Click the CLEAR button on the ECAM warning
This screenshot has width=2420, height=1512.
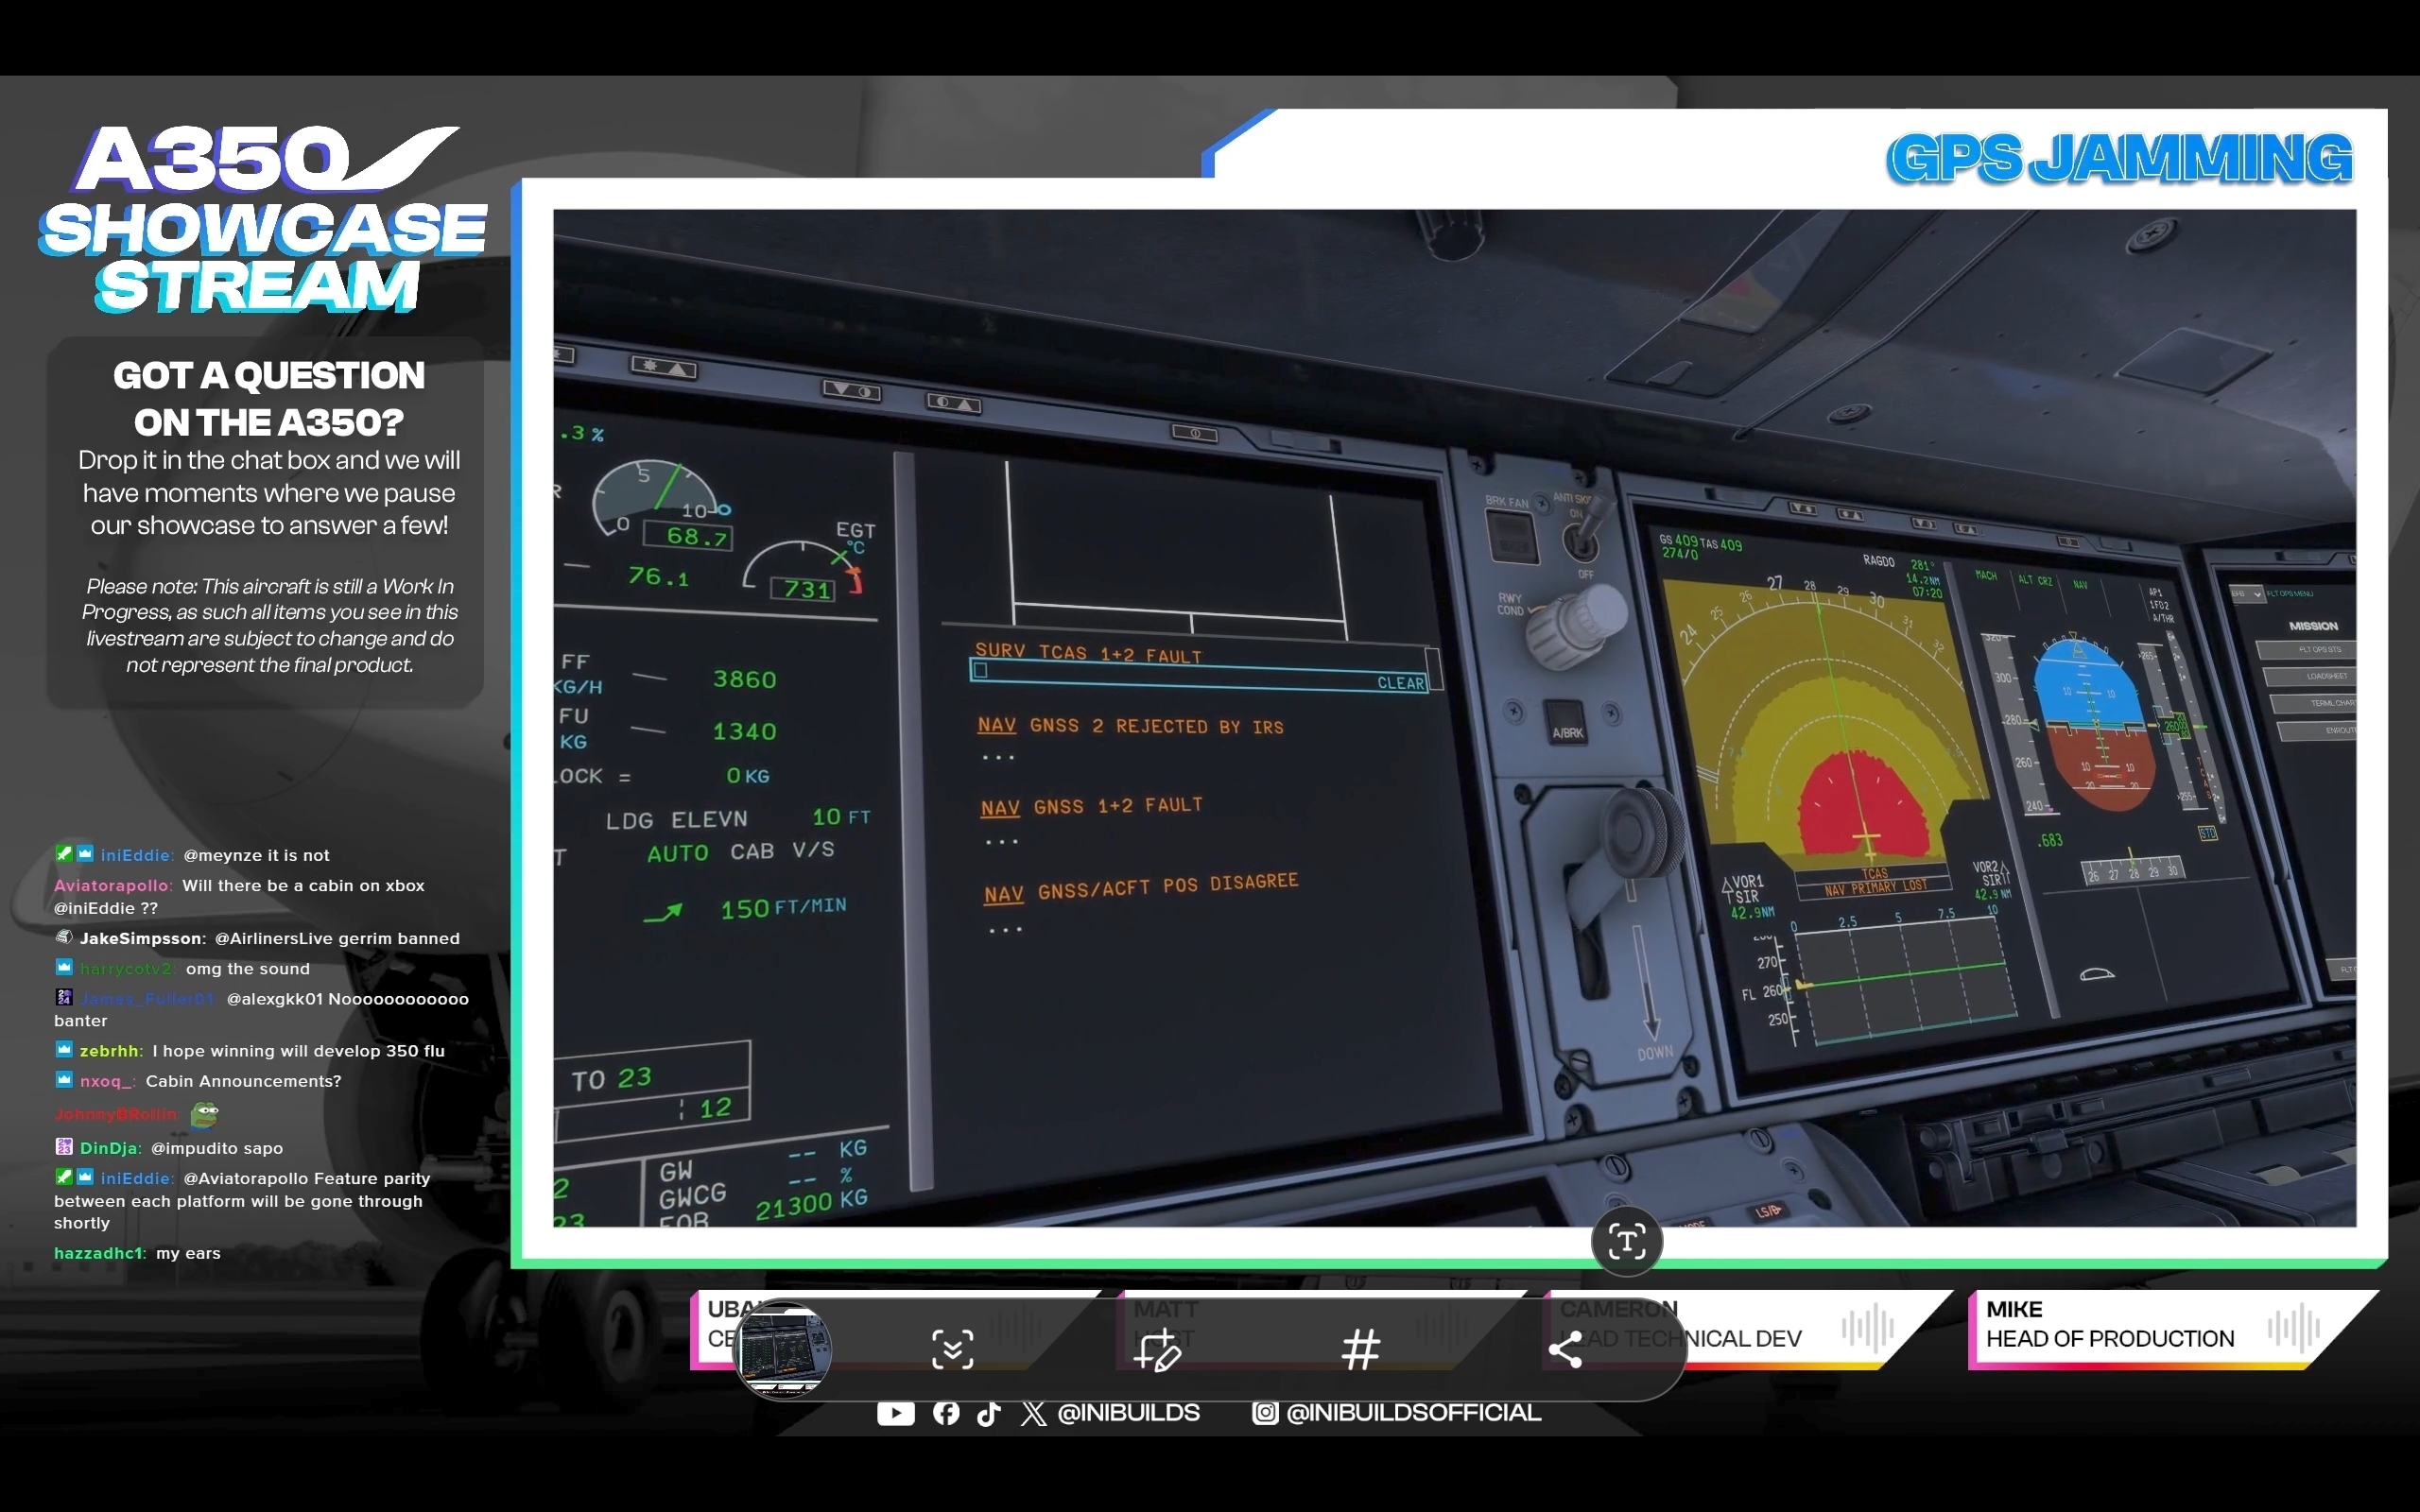(x=1400, y=683)
